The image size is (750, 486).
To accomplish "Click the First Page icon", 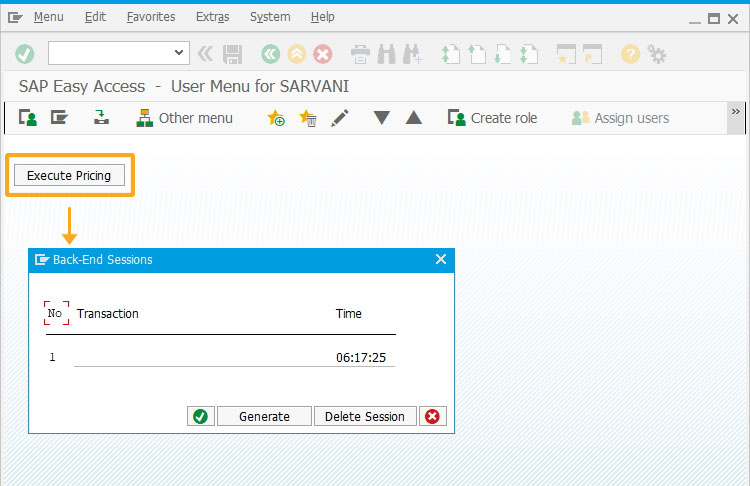I will point(450,54).
